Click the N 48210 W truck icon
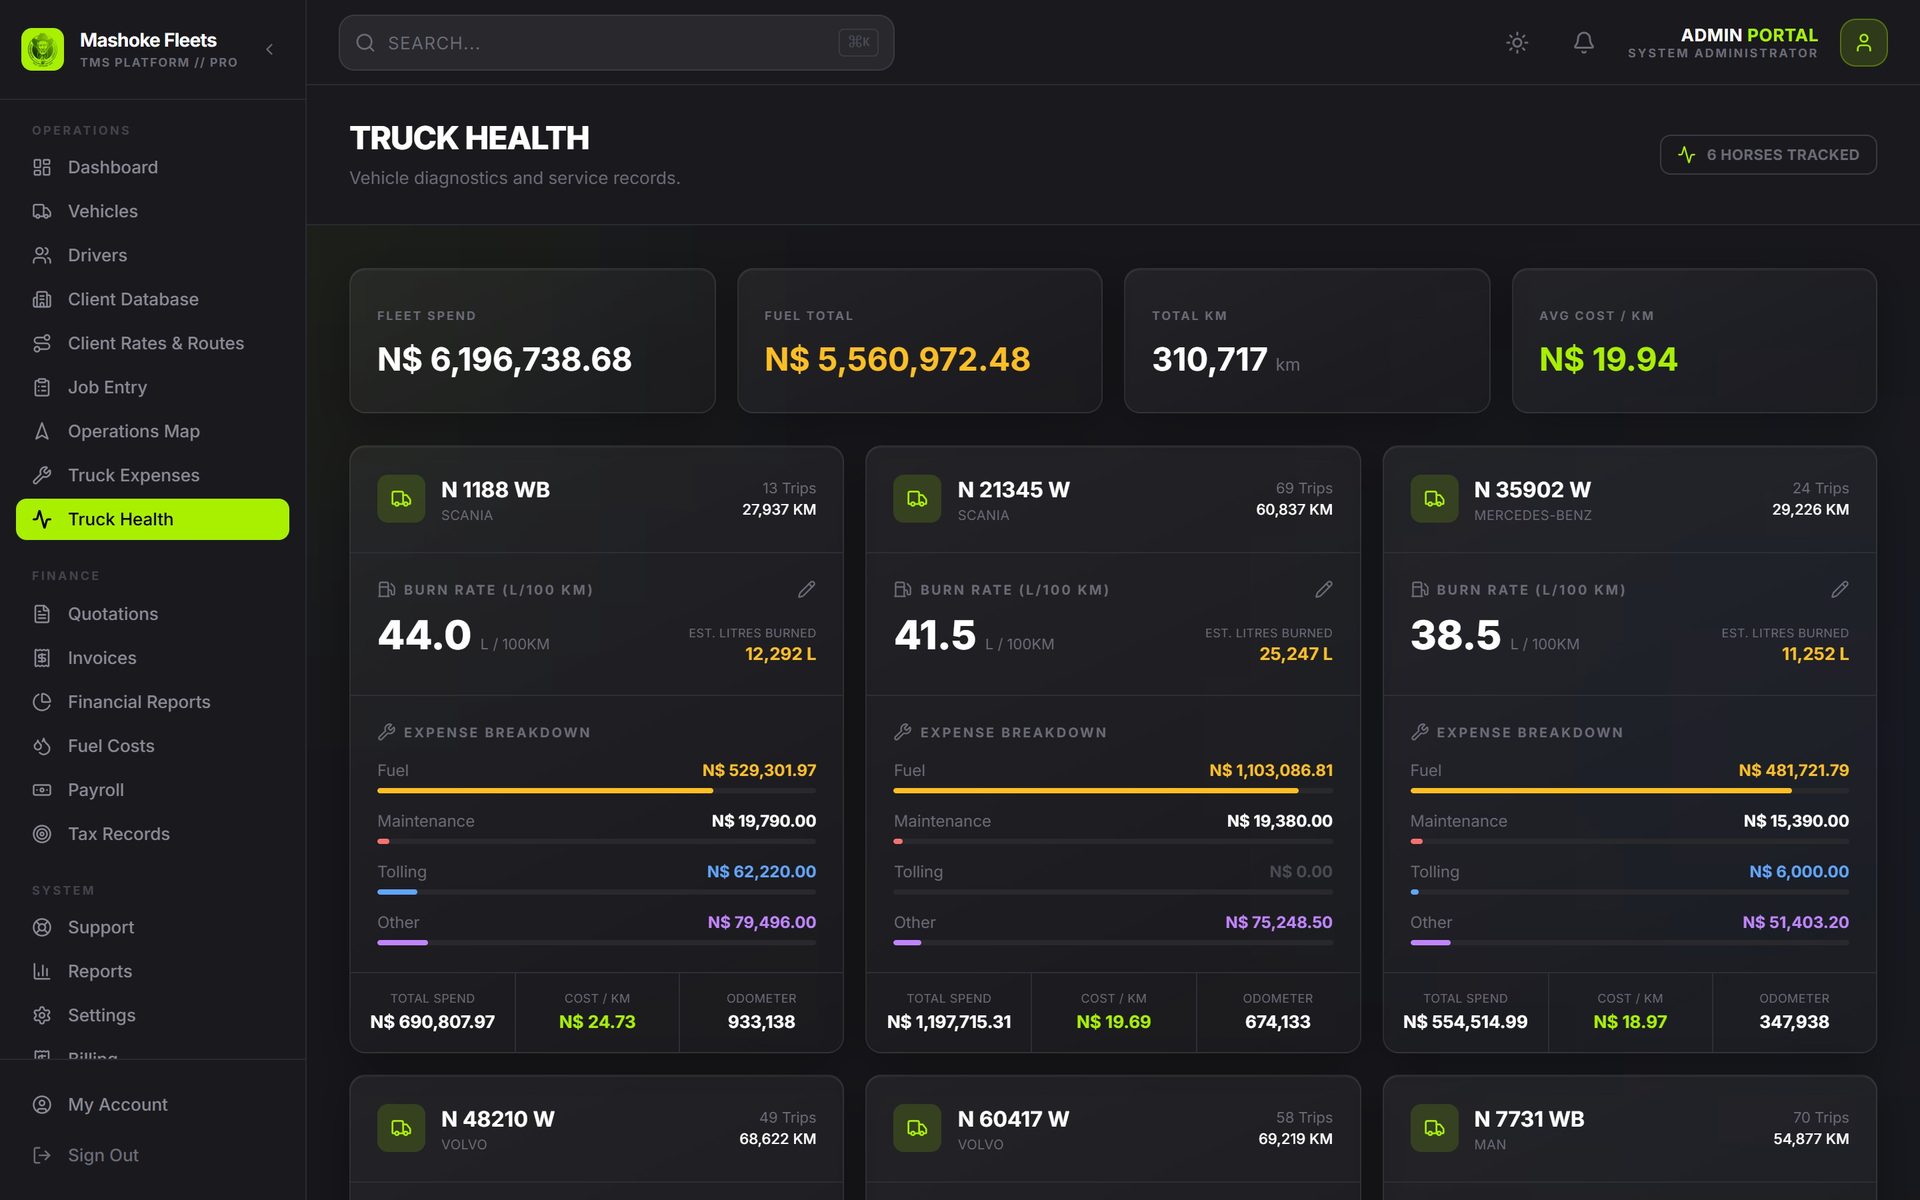 [401, 1128]
